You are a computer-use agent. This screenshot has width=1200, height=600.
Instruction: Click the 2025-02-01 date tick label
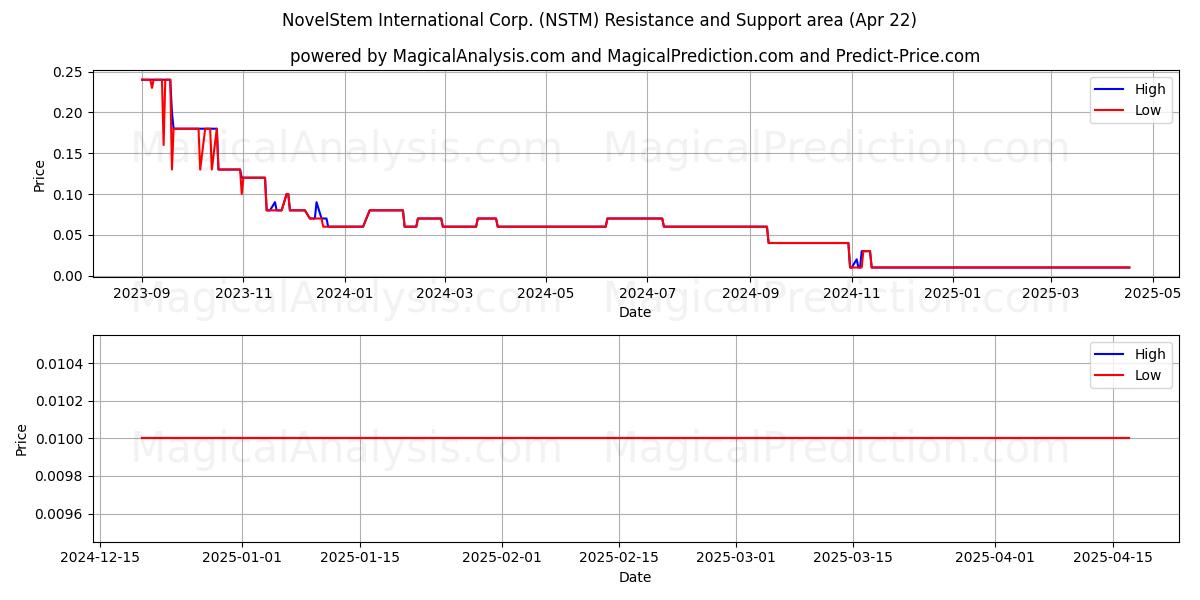(502, 558)
